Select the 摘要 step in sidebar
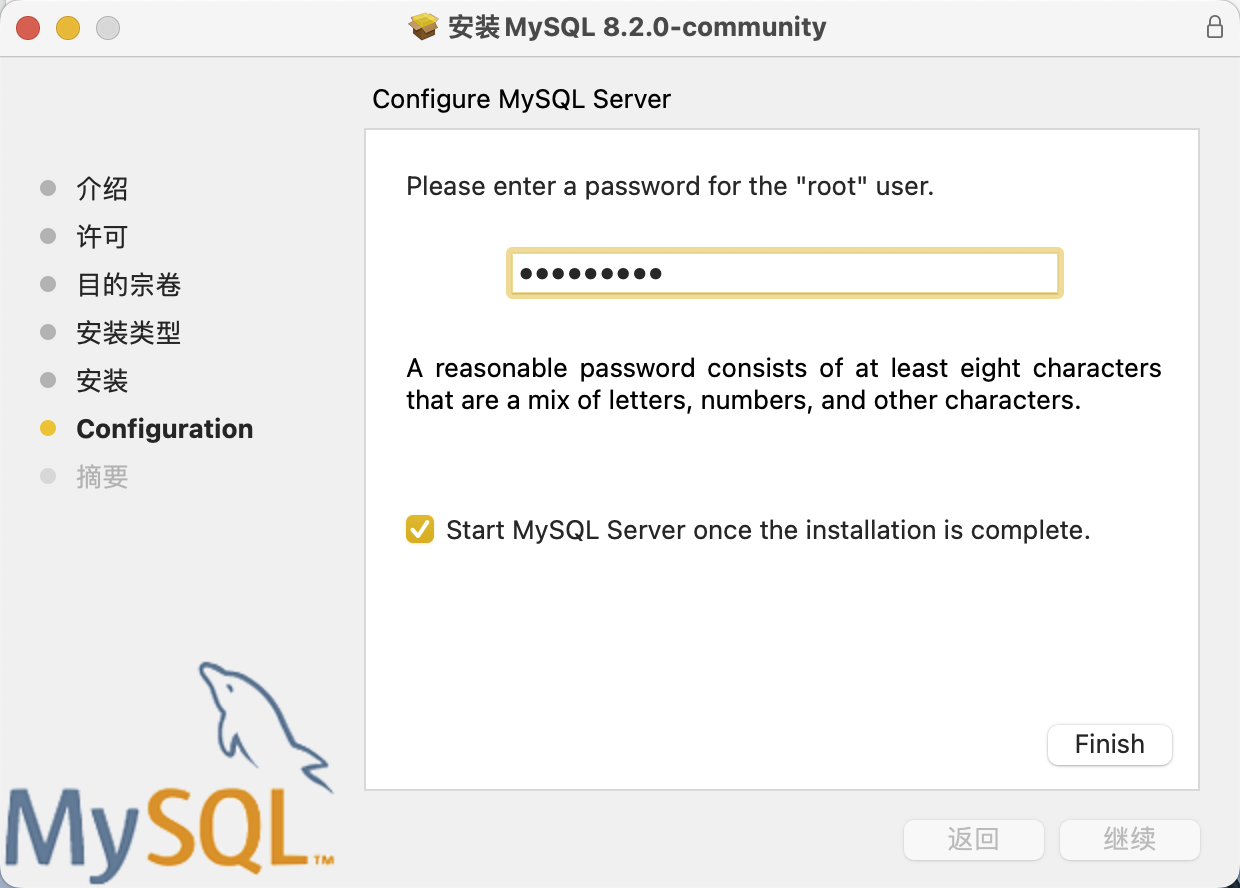 coord(102,477)
